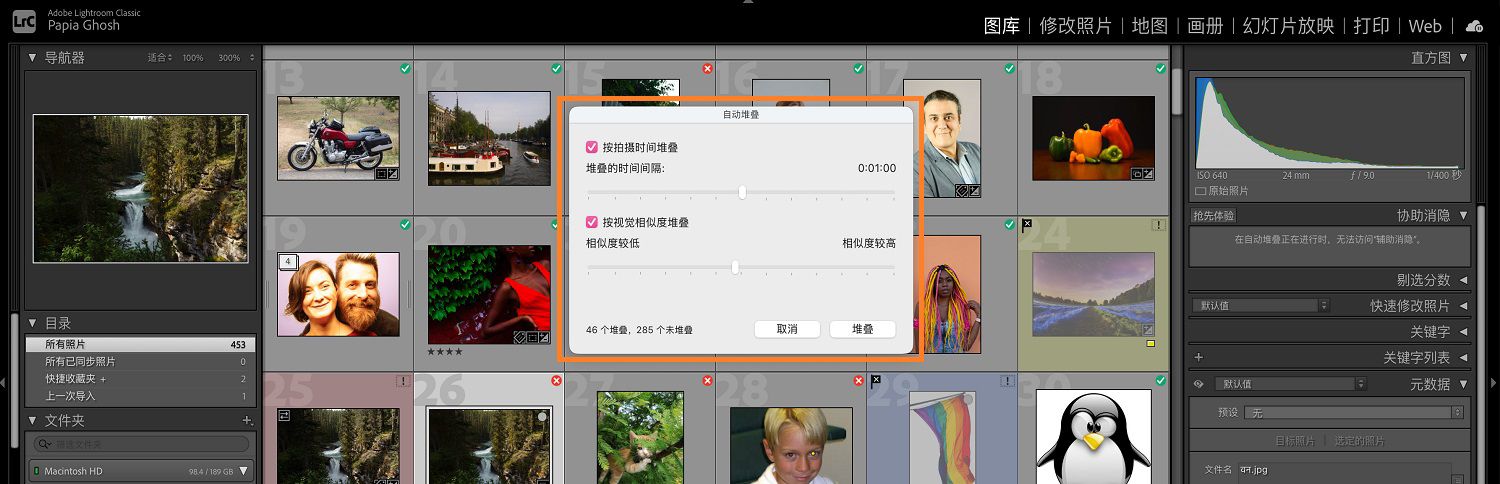Click the green checkmark badge on photo 19
This screenshot has width=1500, height=484.
405,224
